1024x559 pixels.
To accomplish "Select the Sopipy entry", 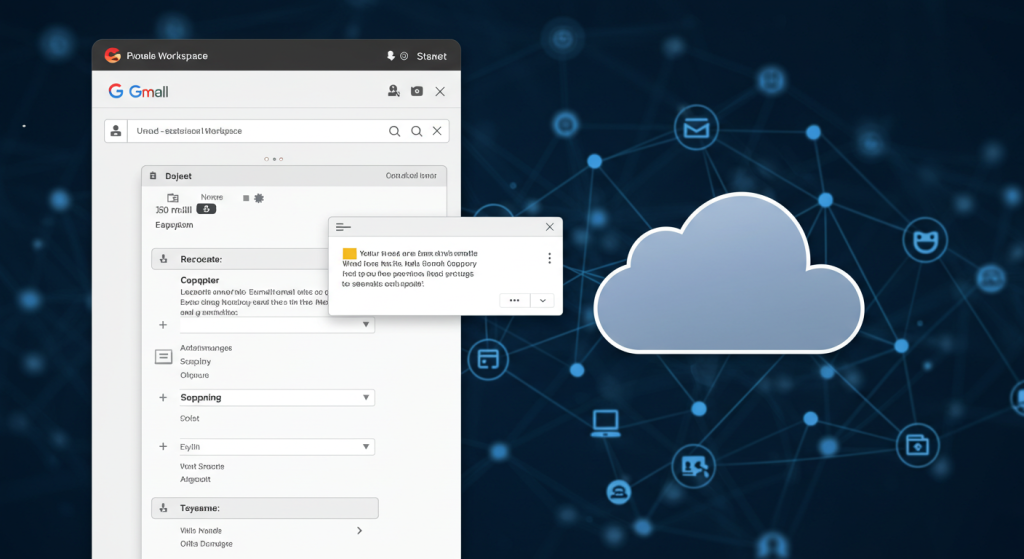I will (x=195, y=361).
